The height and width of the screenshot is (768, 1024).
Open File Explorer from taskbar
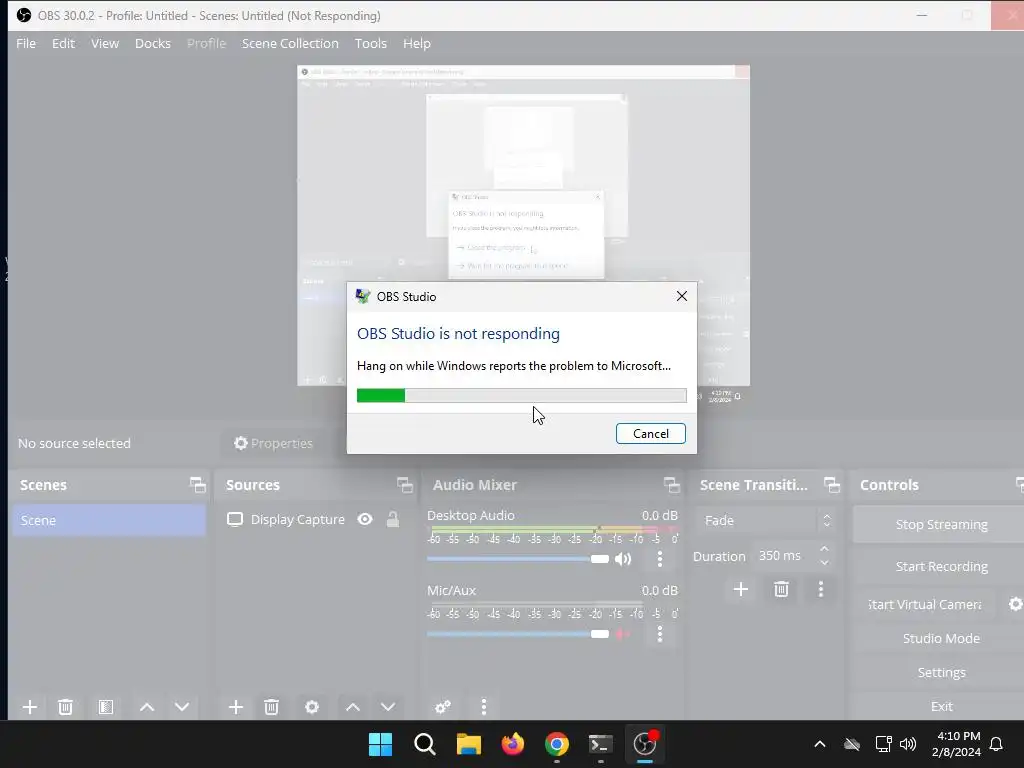point(468,744)
